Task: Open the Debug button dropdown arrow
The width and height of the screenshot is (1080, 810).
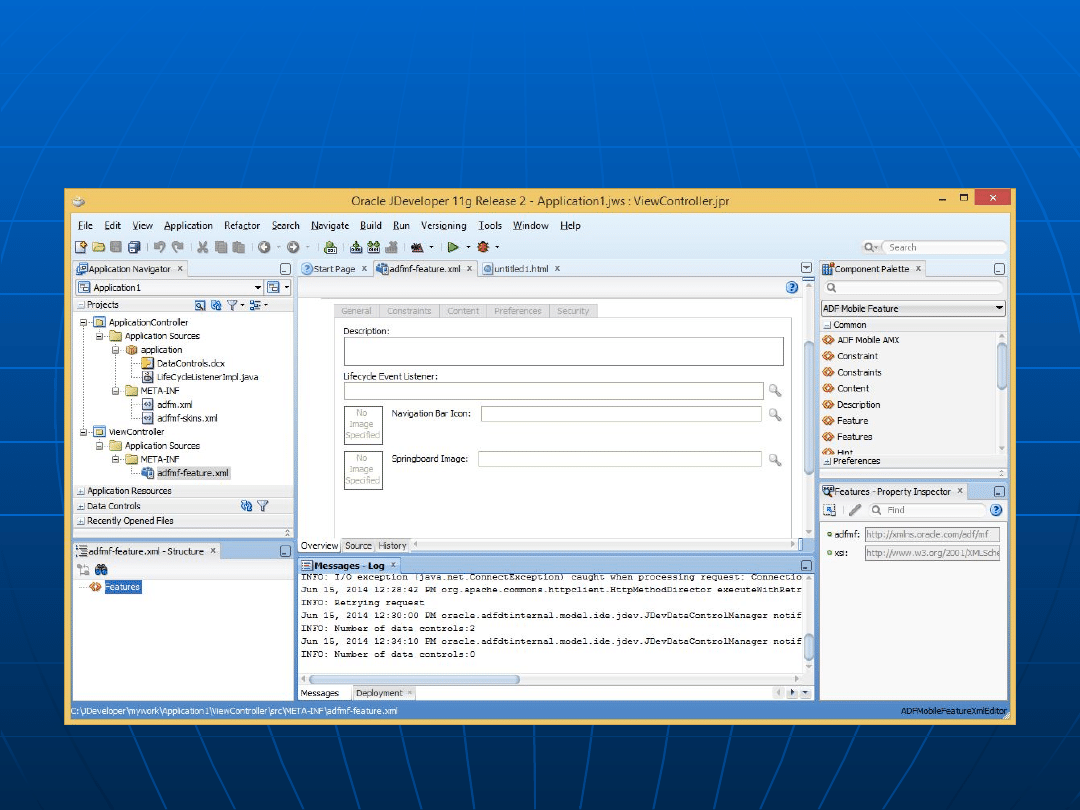Action: 497,247
